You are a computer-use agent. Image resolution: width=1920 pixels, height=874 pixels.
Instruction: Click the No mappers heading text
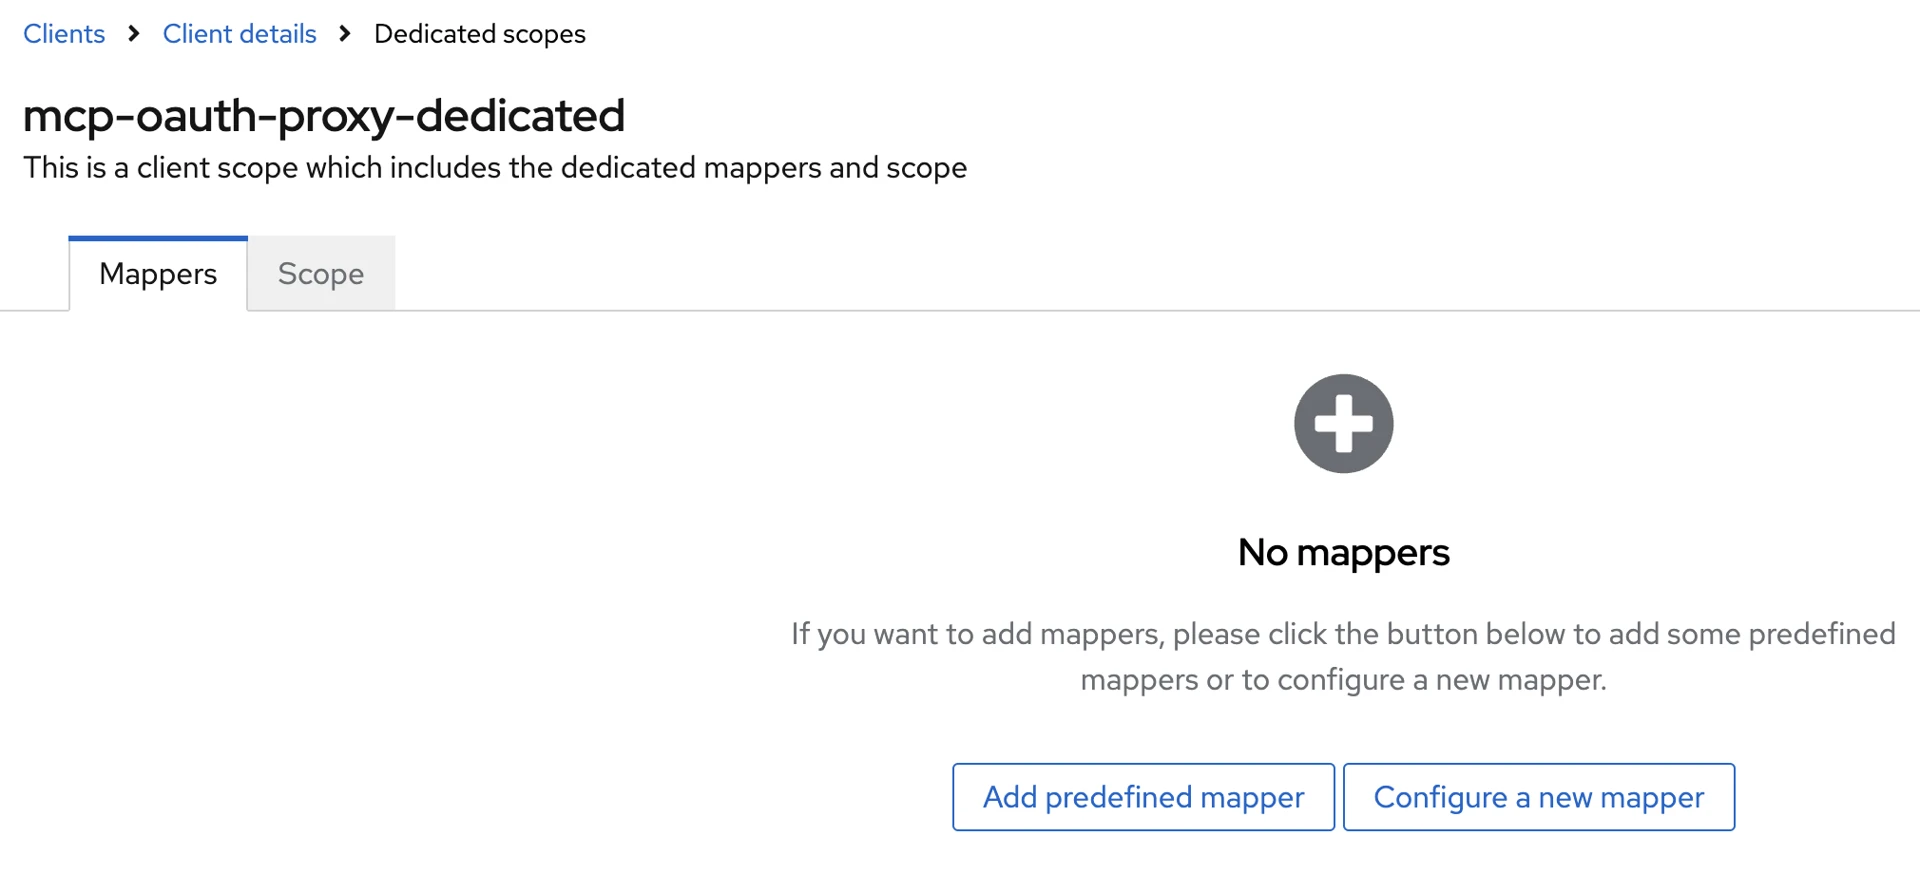coord(1343,551)
